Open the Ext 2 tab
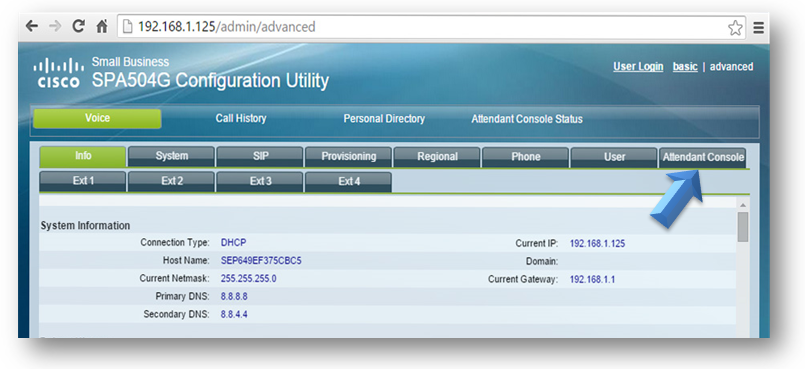The width and height of the screenshot is (805, 369). (171, 182)
